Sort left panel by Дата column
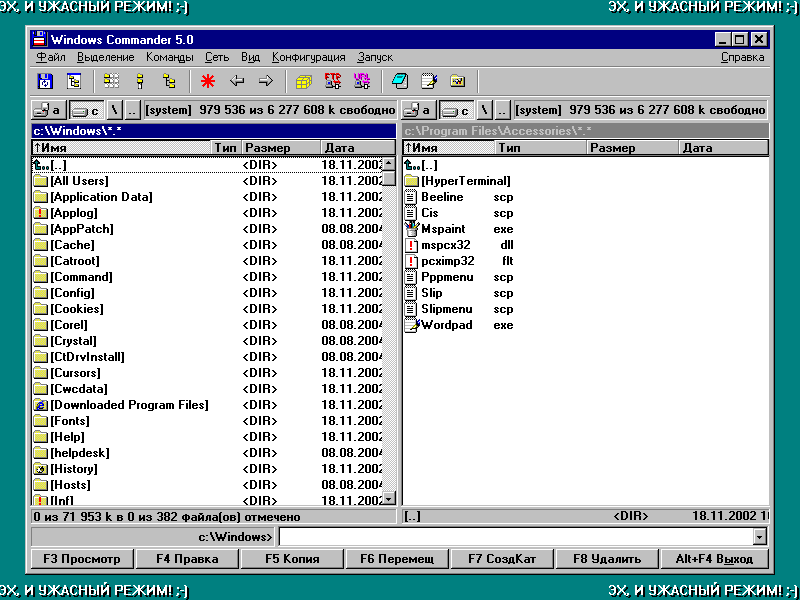 tap(358, 148)
